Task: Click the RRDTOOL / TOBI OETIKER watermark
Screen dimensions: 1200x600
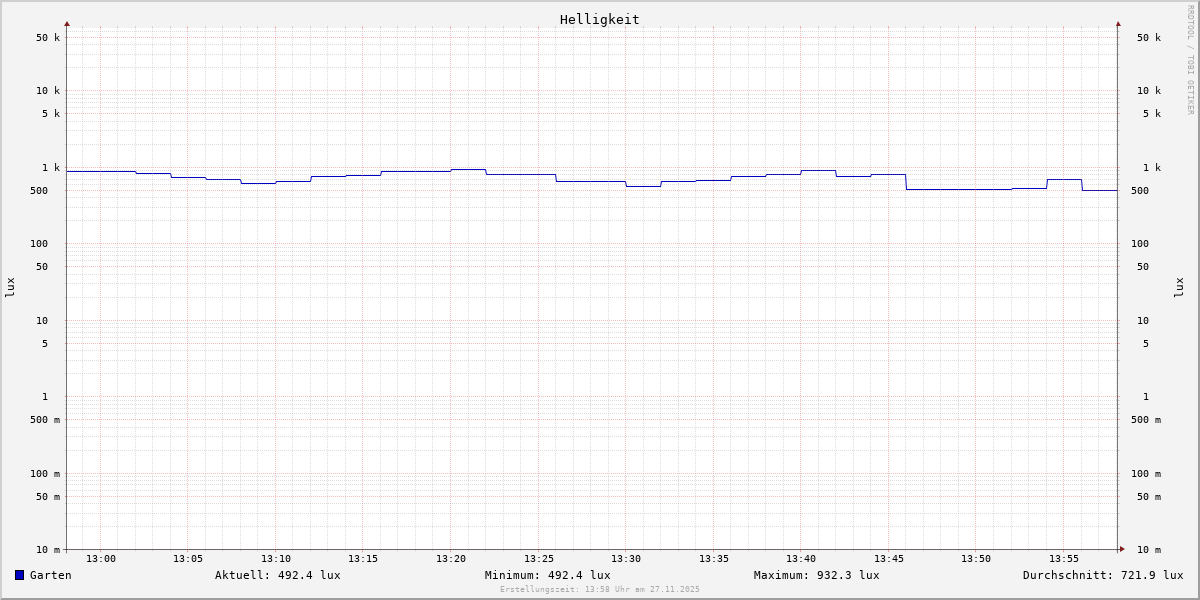Action: click(1190, 60)
